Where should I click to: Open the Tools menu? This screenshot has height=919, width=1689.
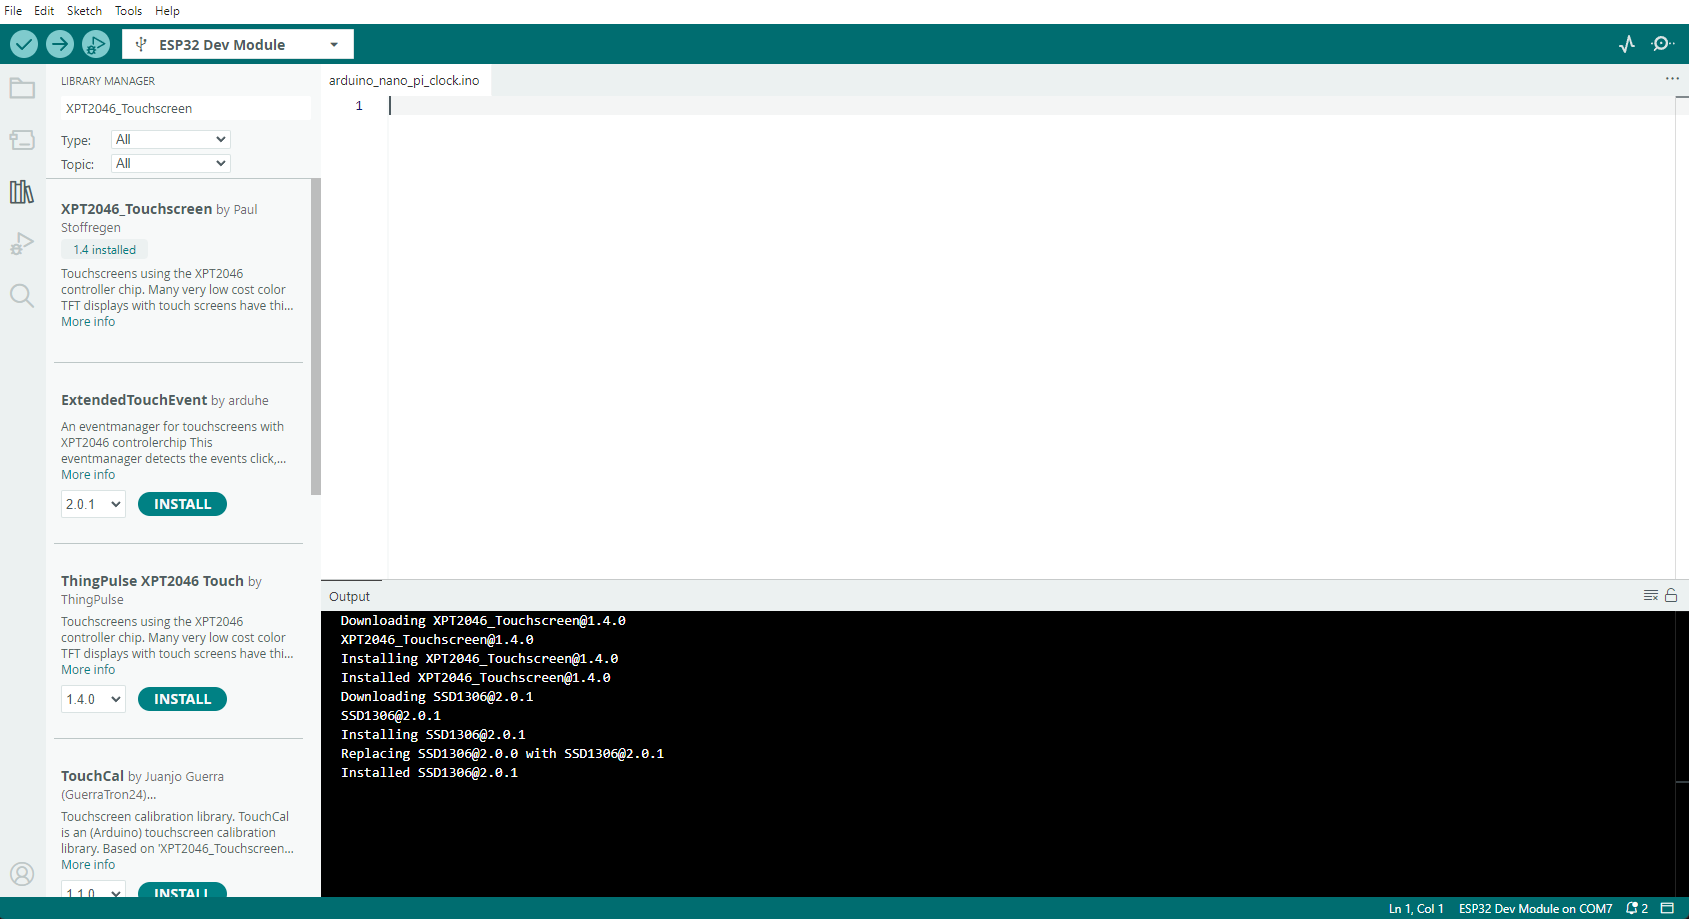click(128, 11)
